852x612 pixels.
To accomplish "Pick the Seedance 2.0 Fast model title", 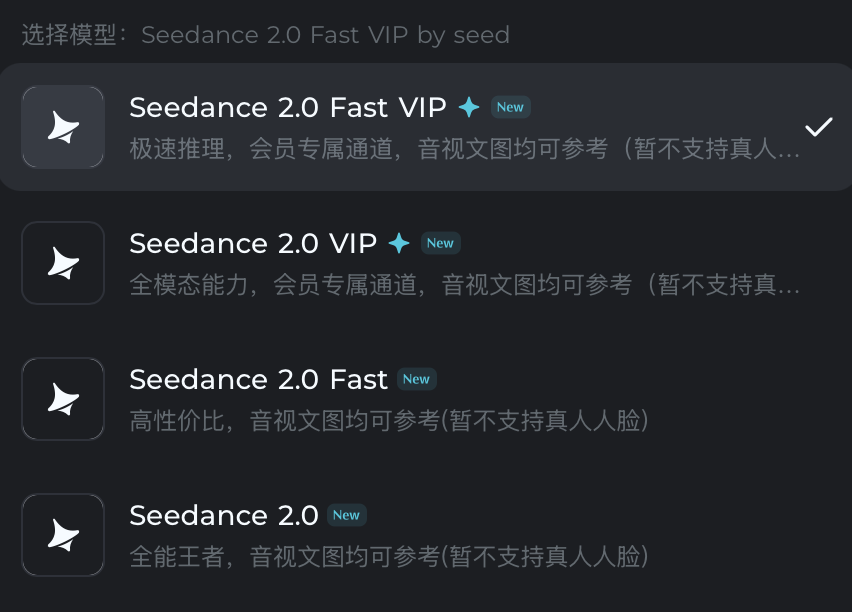I will click(258, 379).
